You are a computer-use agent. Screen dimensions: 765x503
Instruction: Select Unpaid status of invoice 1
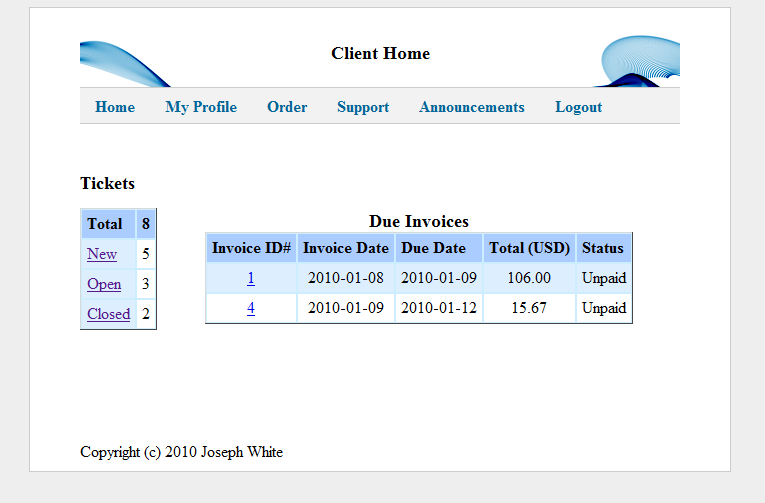point(604,278)
